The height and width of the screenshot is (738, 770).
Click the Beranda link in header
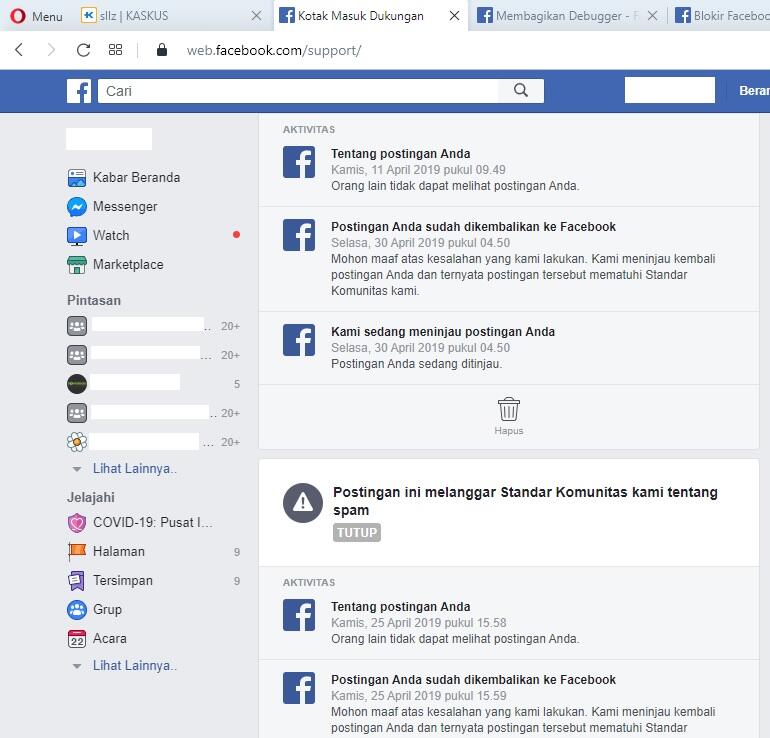(x=754, y=91)
